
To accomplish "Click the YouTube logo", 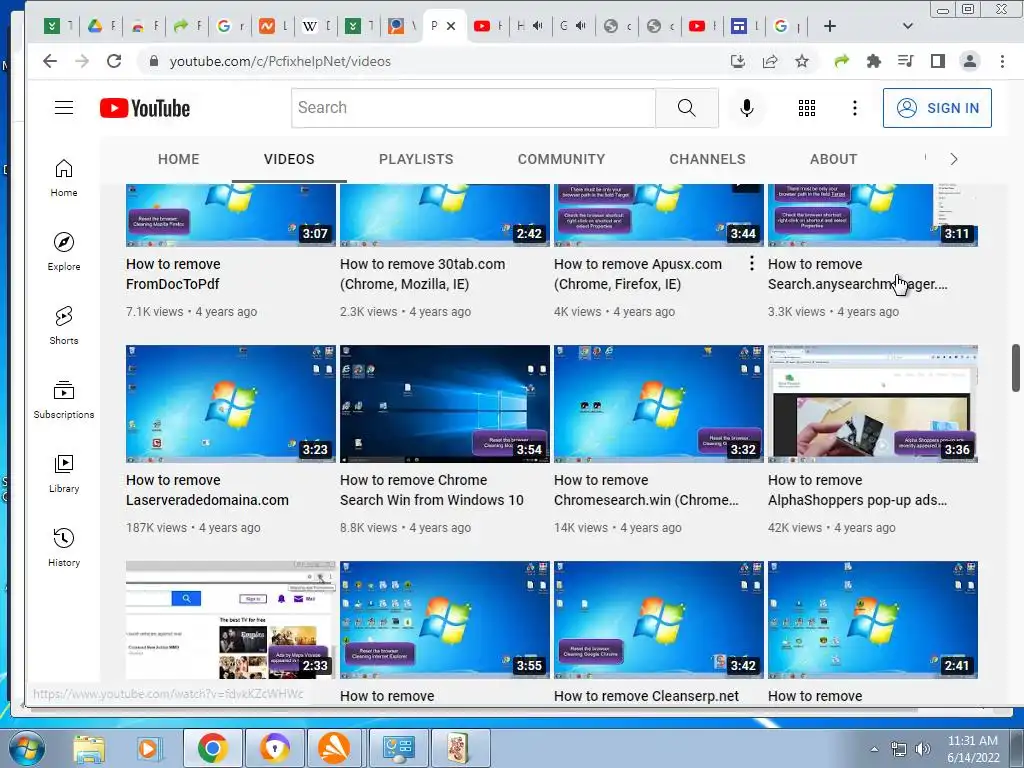I will point(145,108).
